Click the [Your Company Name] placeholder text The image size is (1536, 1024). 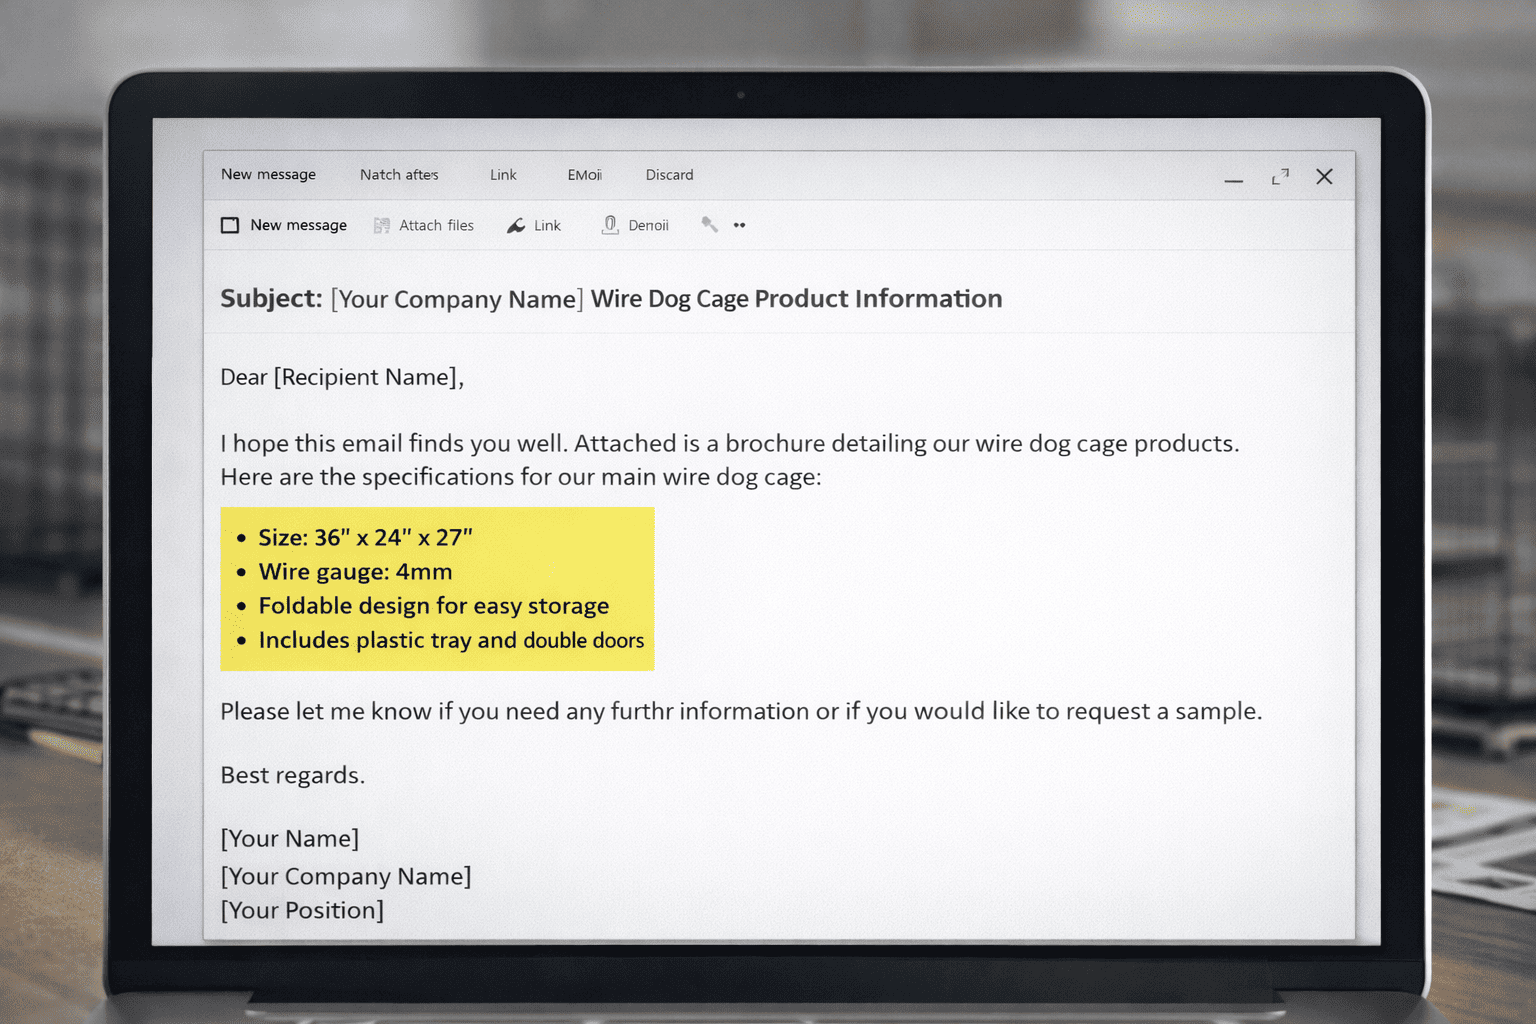pos(345,876)
